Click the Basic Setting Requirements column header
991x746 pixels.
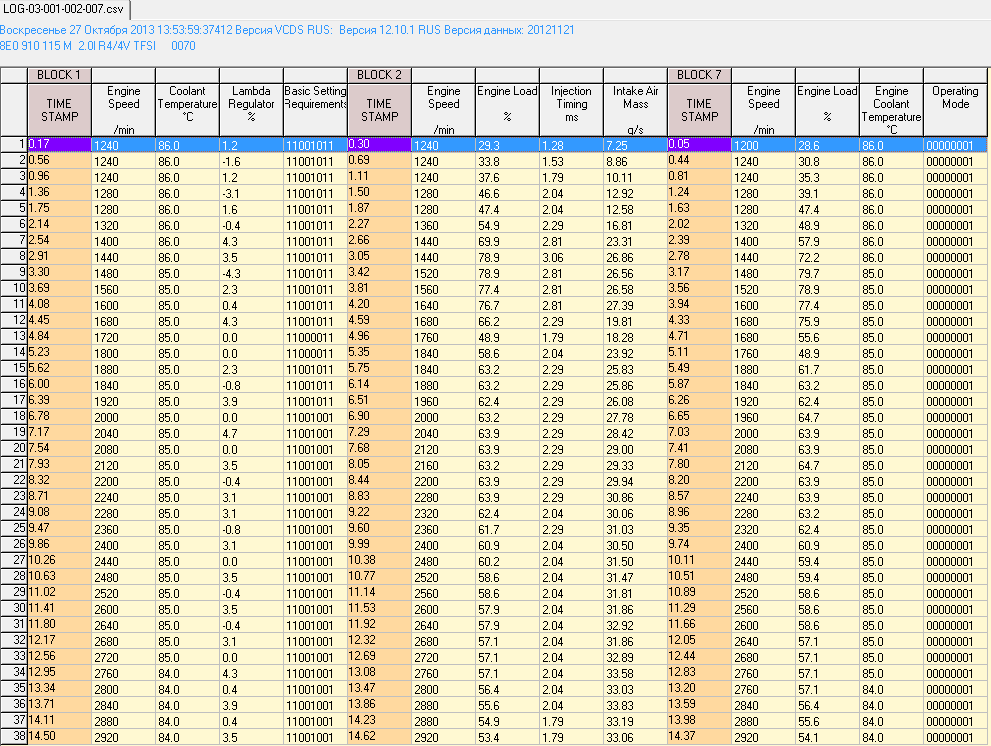click(x=315, y=110)
